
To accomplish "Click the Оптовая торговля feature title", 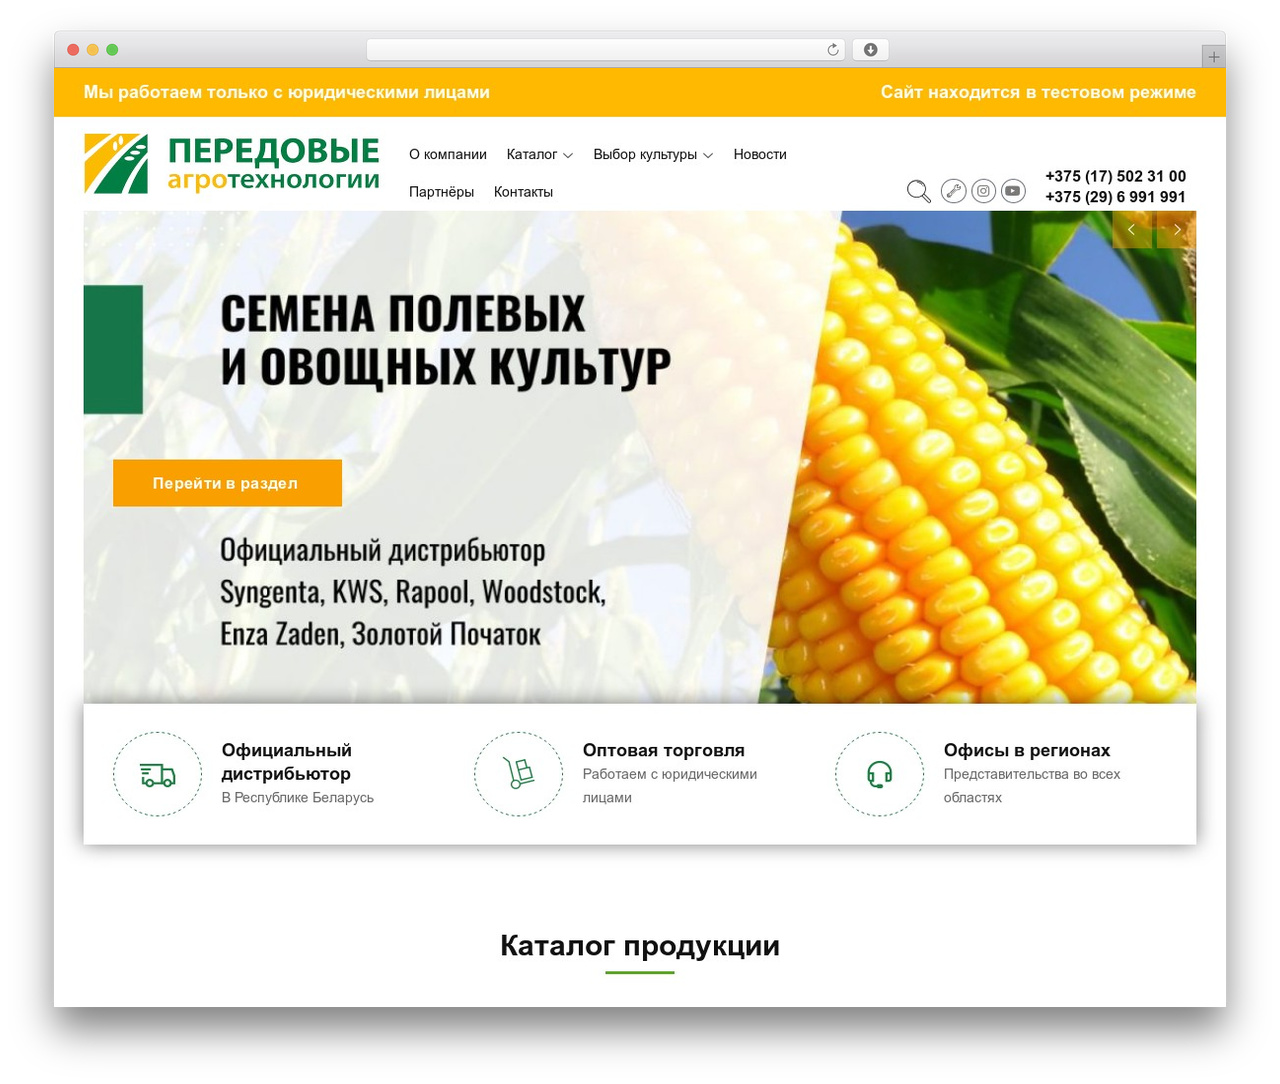I will [663, 750].
